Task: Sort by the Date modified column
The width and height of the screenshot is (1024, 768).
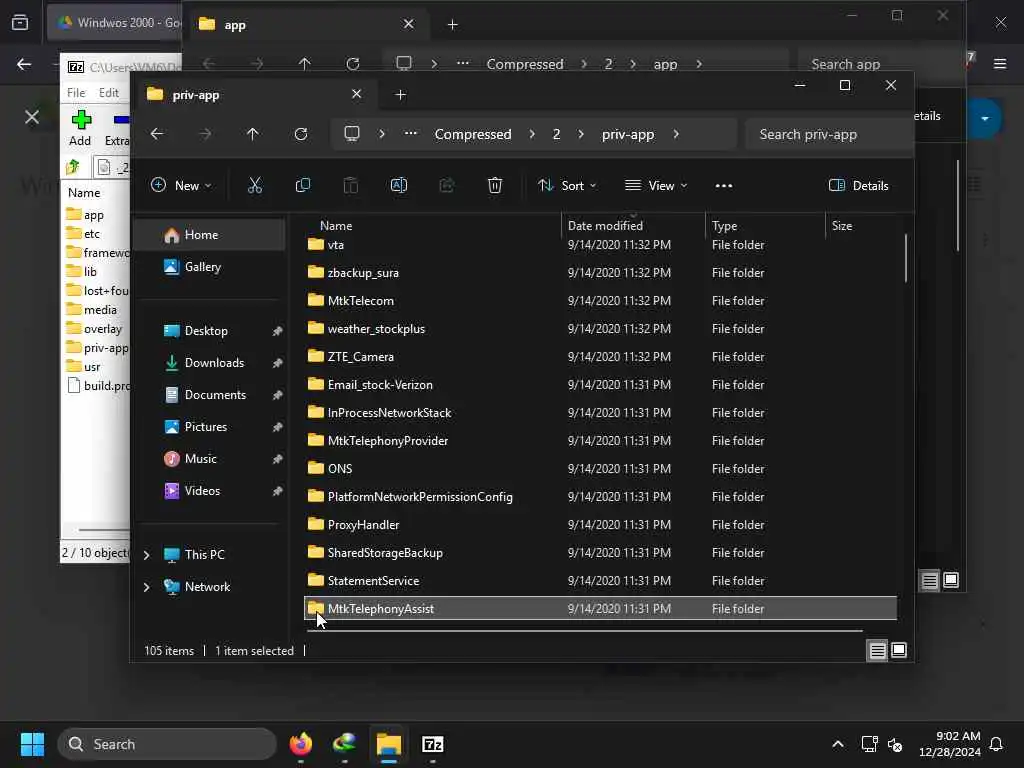Action: 632,225
